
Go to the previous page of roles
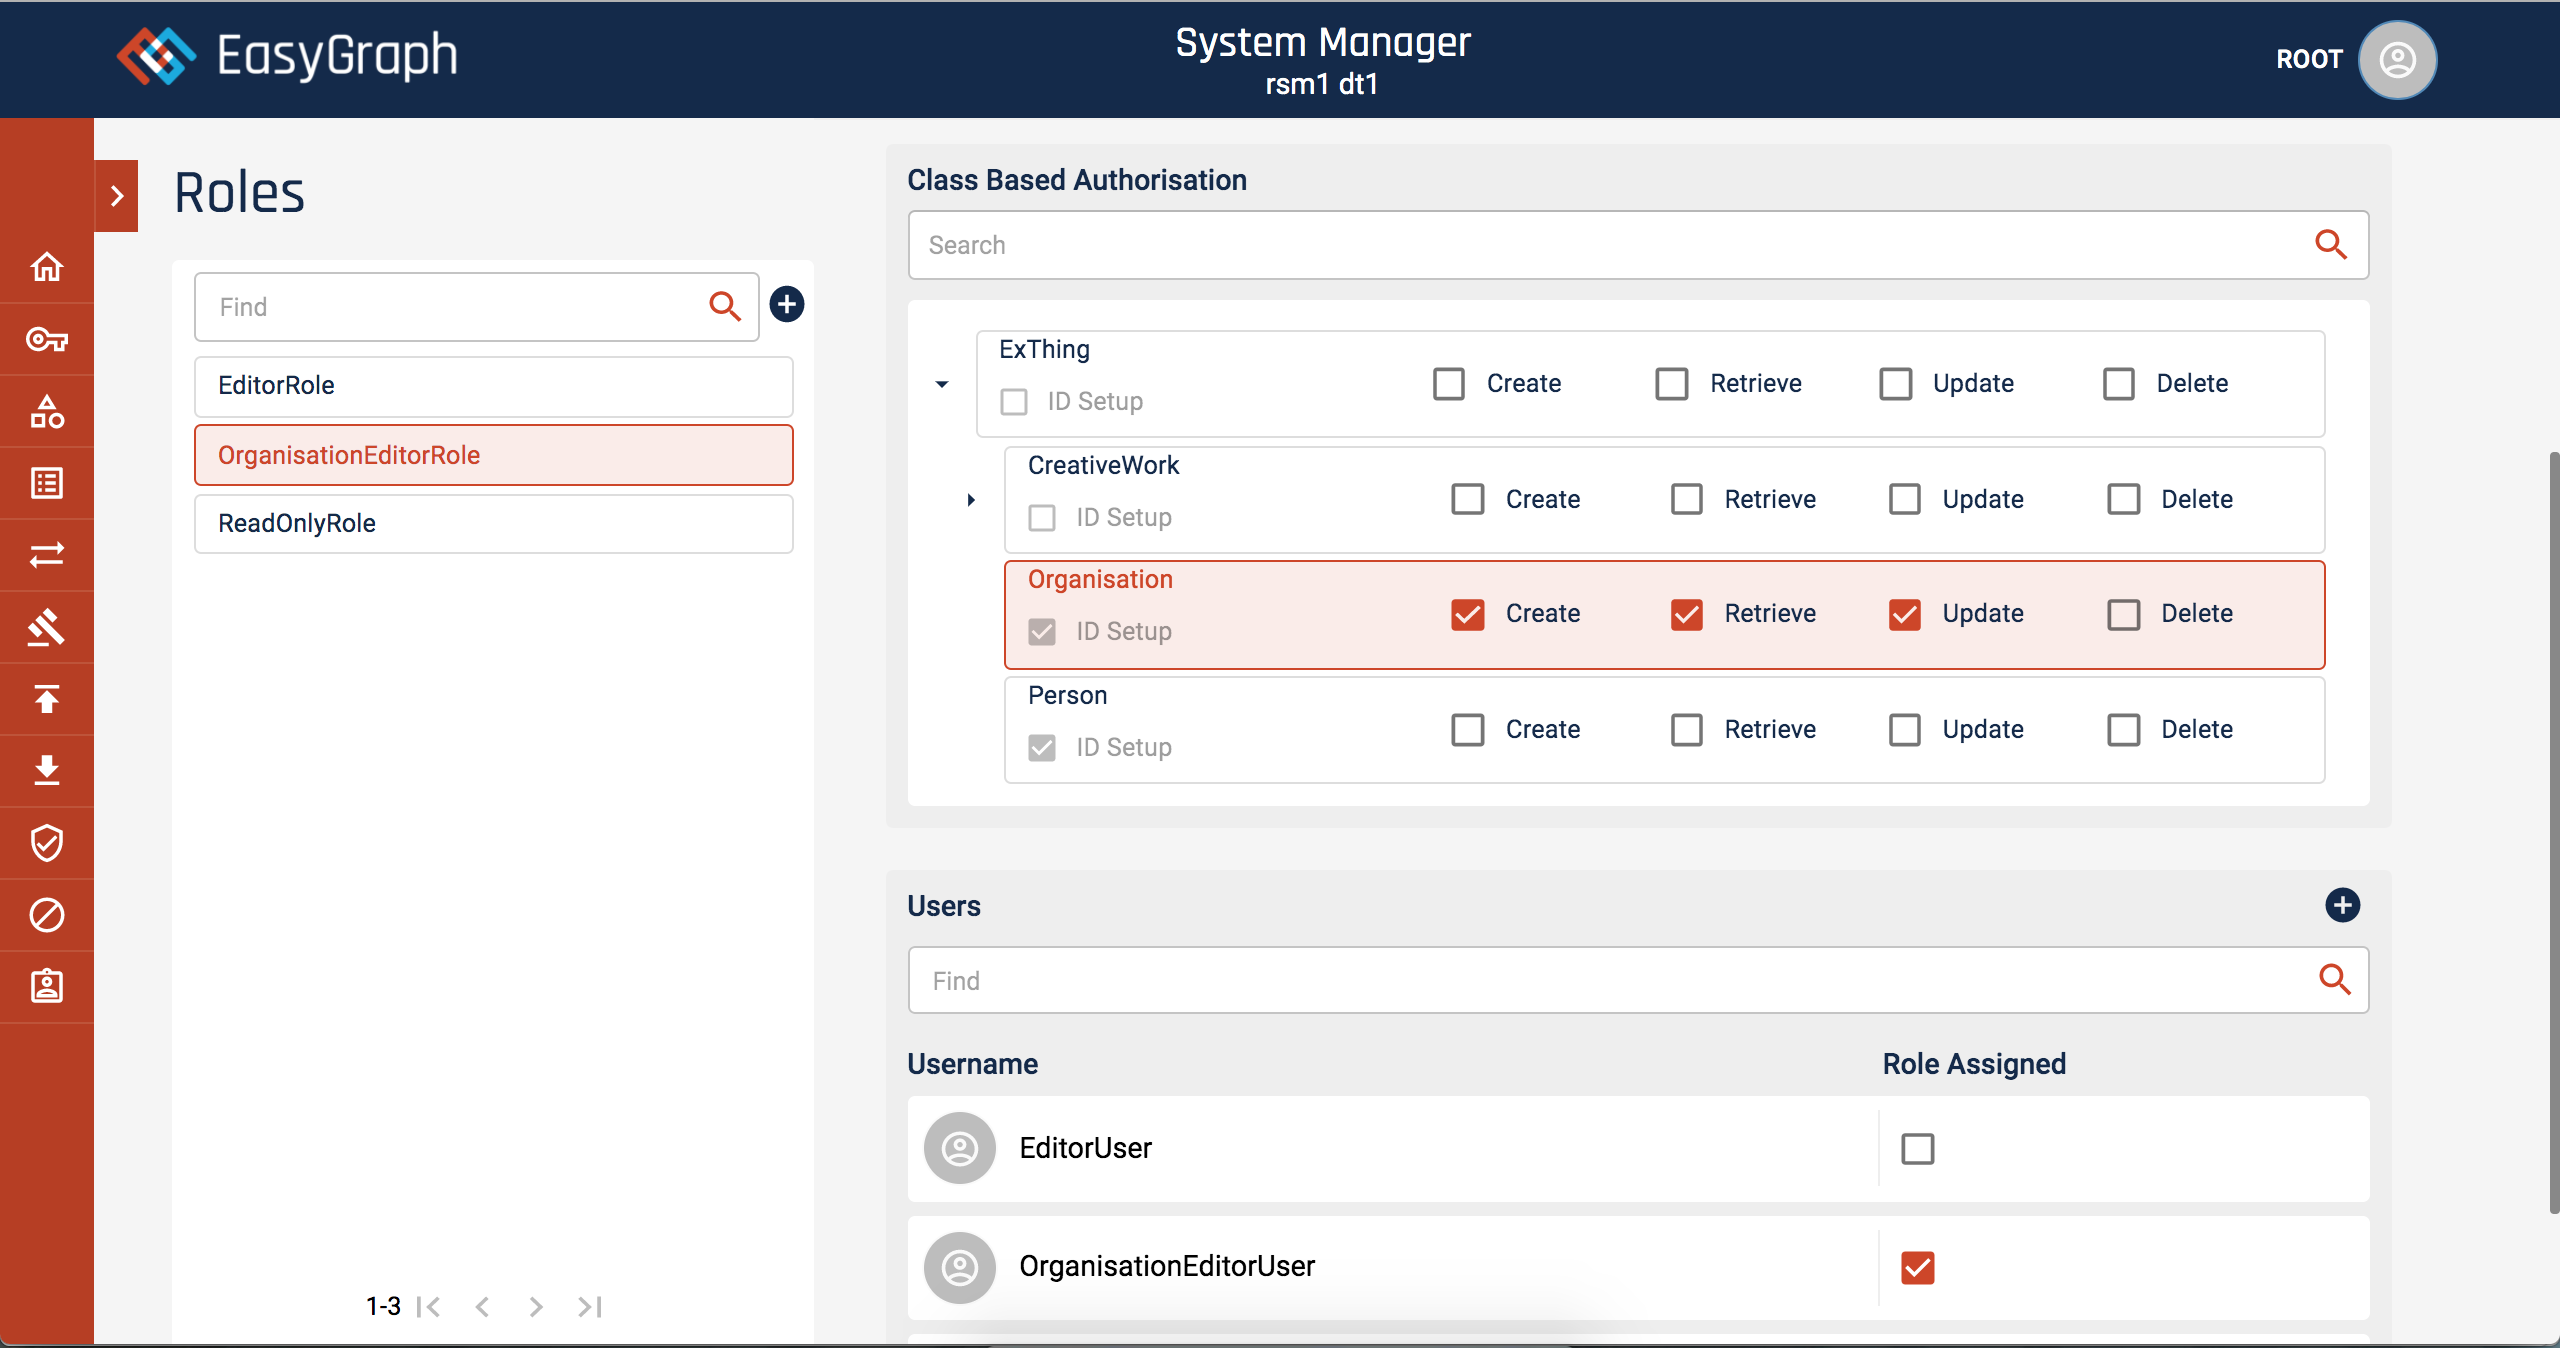pyautogui.click(x=483, y=1306)
